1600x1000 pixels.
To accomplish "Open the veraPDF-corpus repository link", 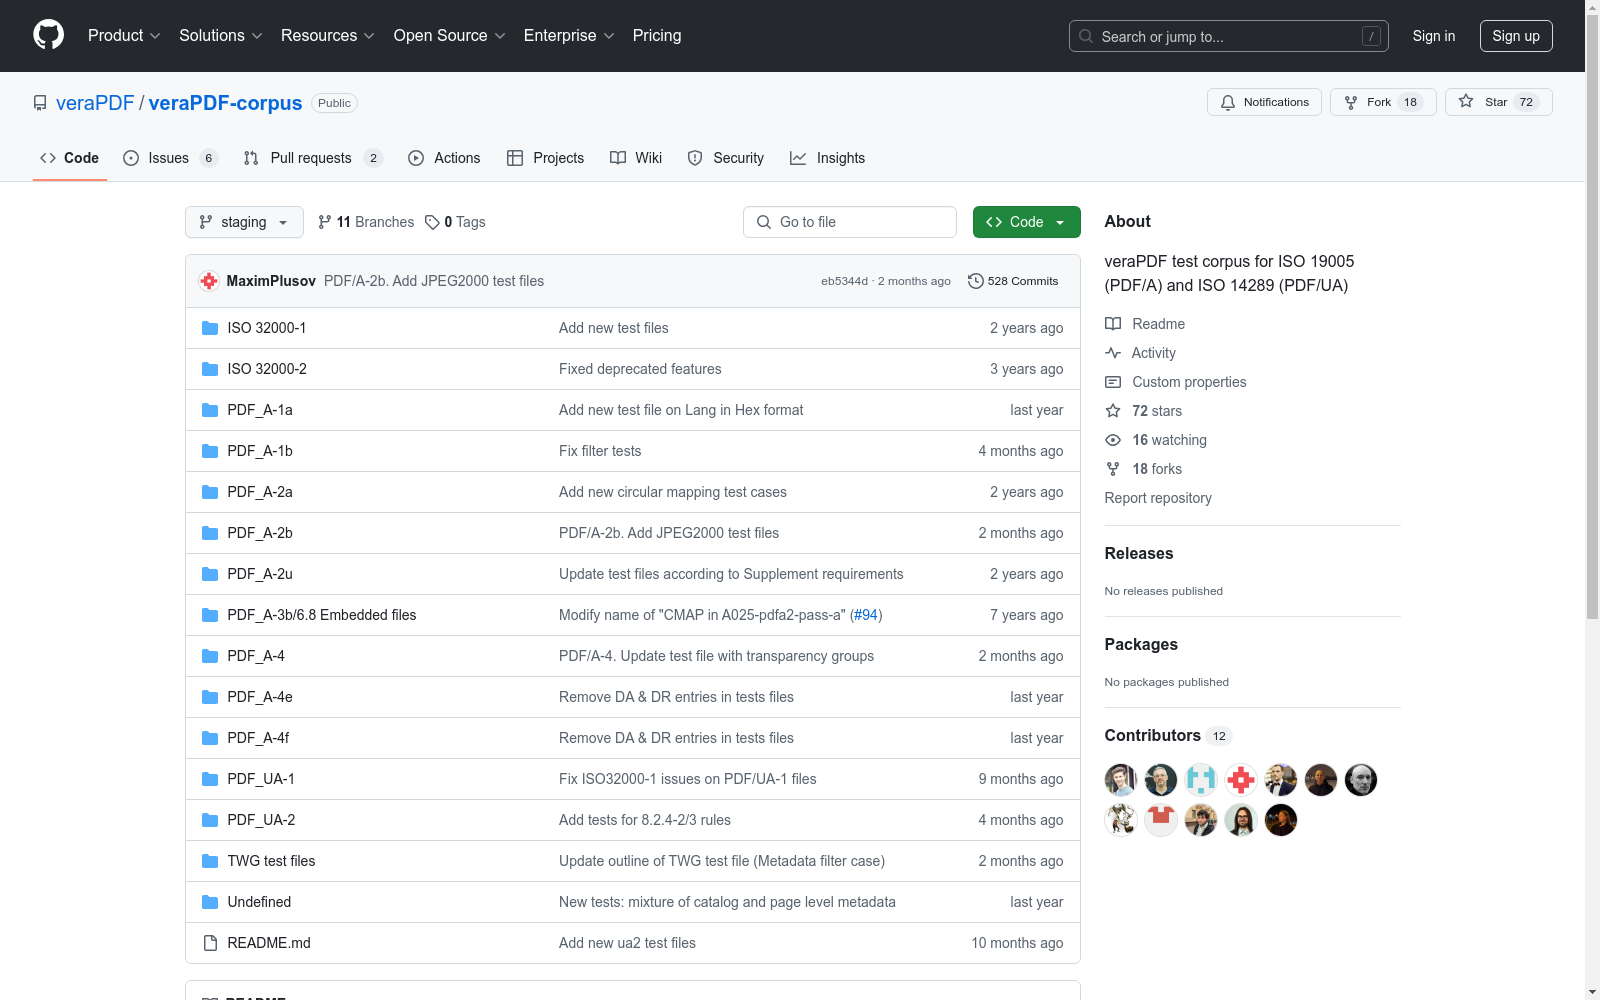I will (x=225, y=103).
